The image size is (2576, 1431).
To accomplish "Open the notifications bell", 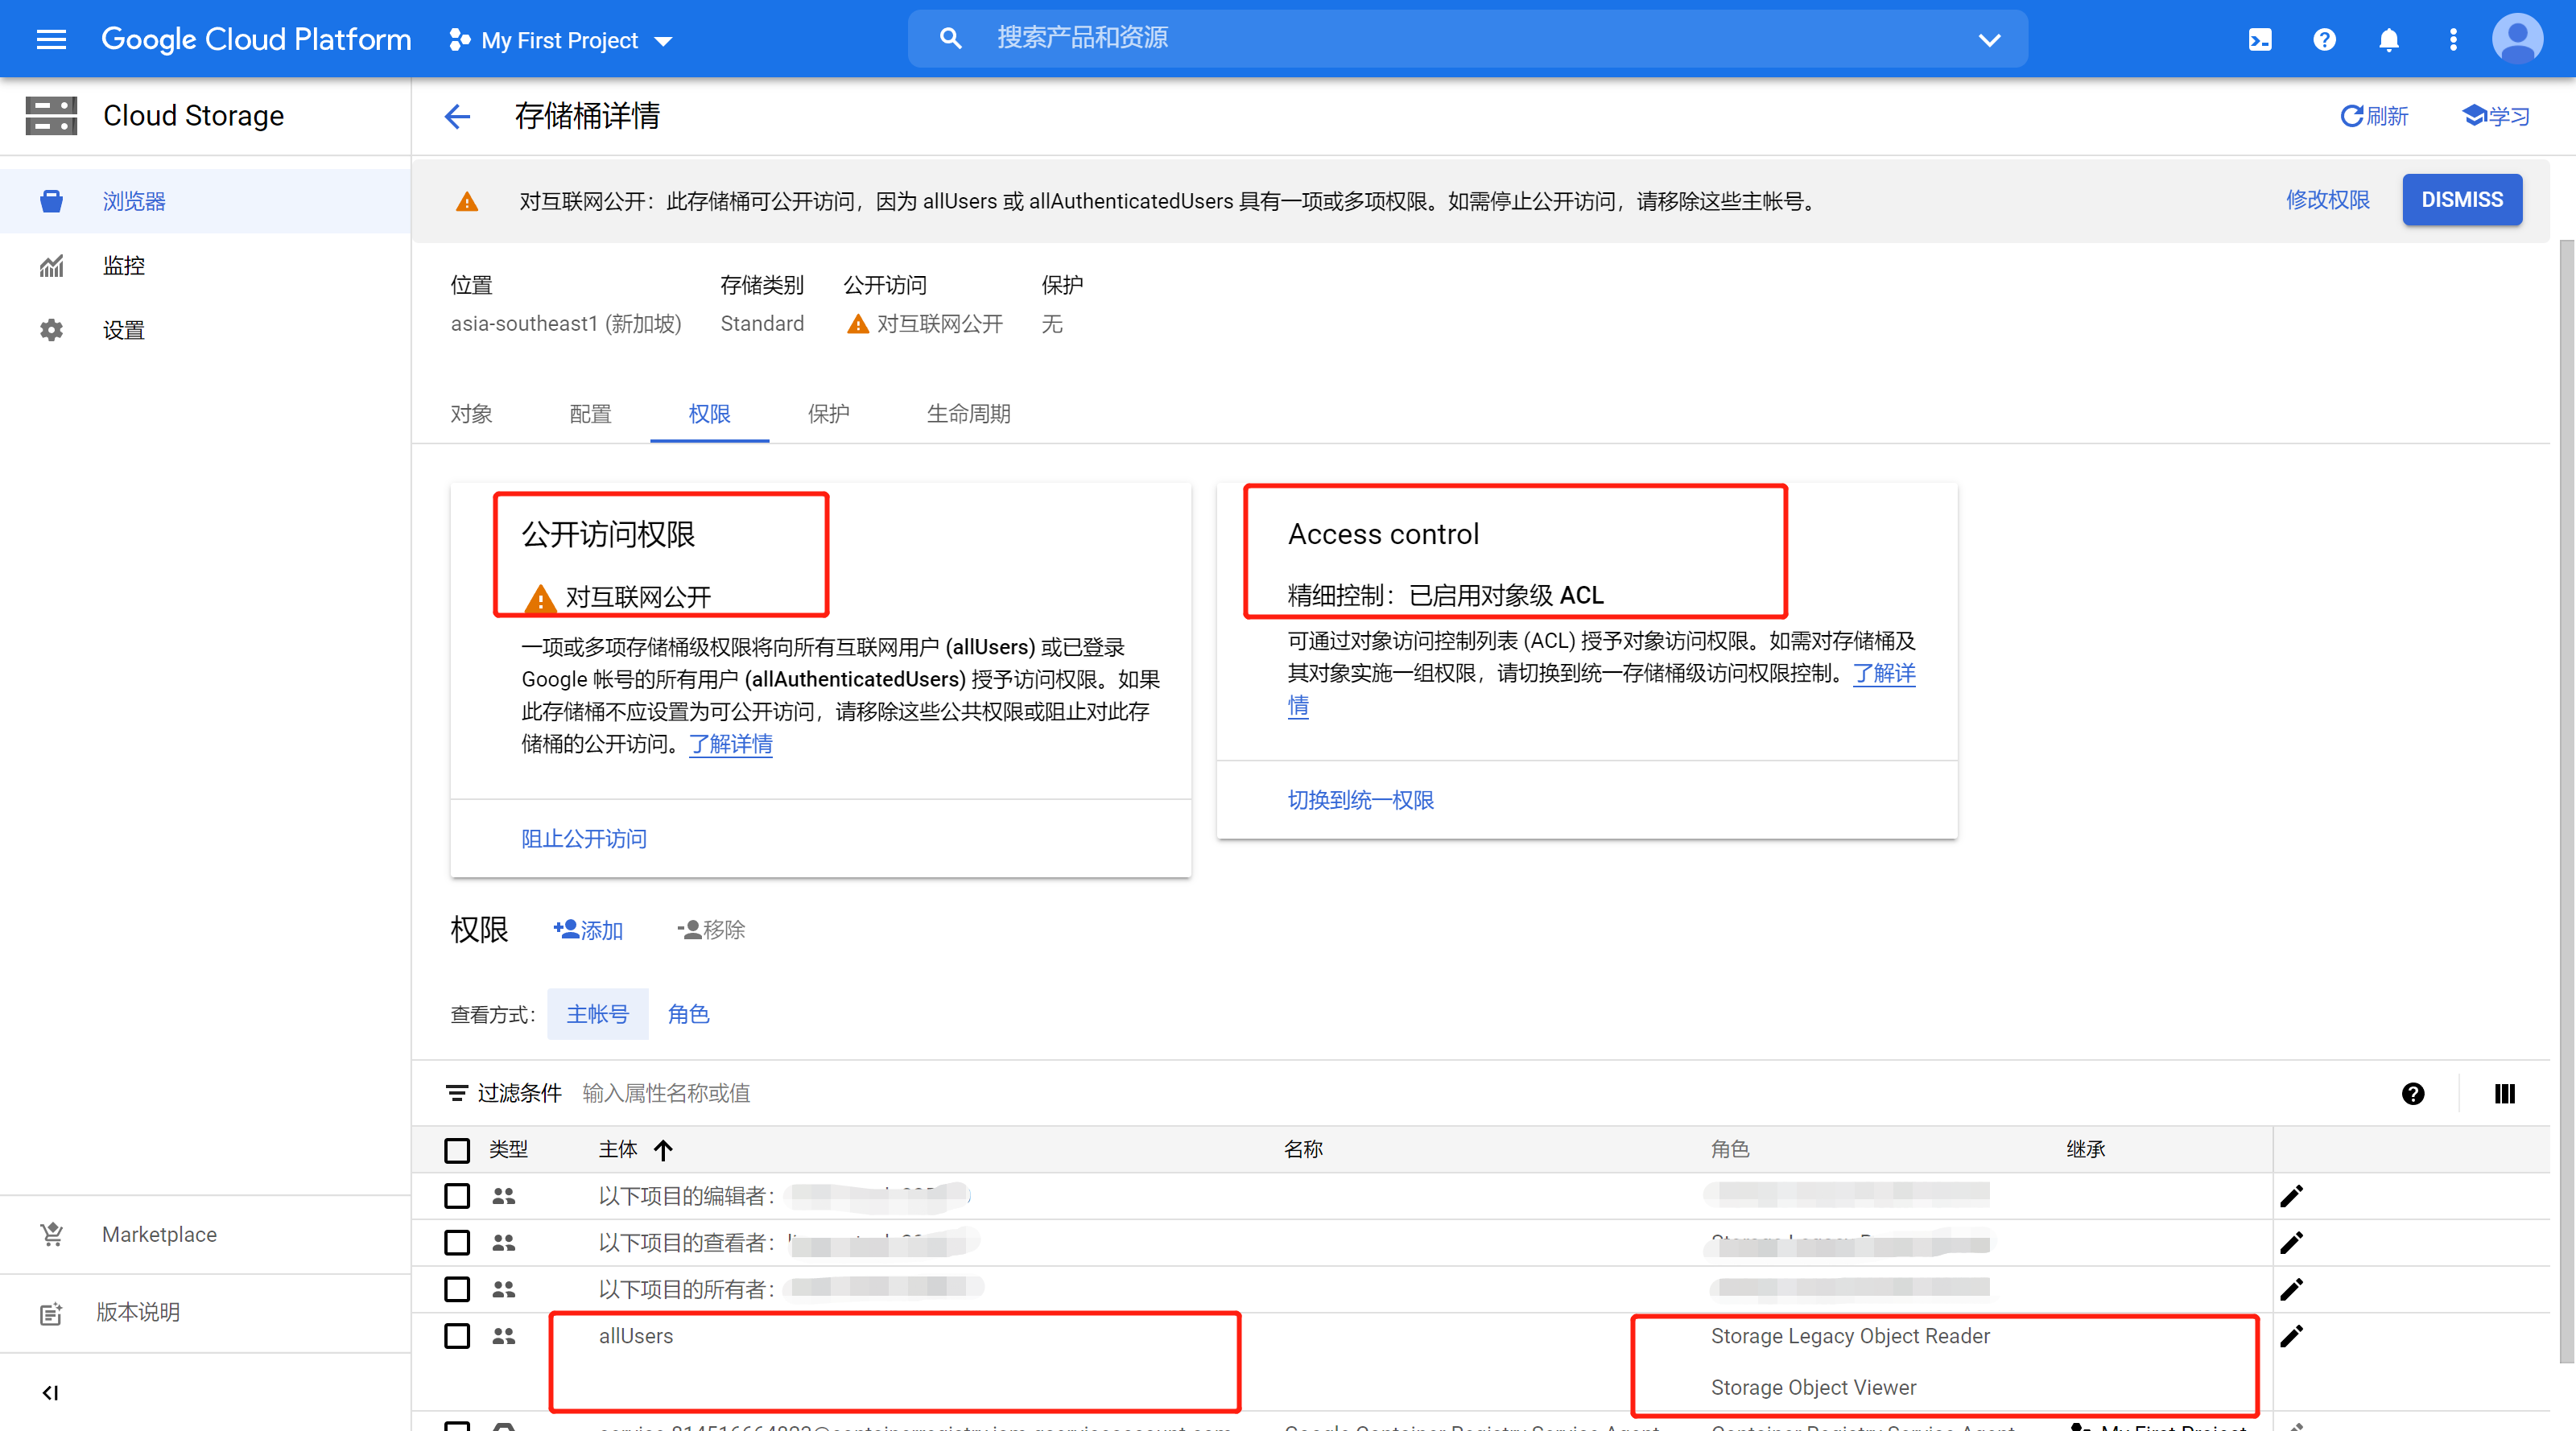I will pos(2389,39).
